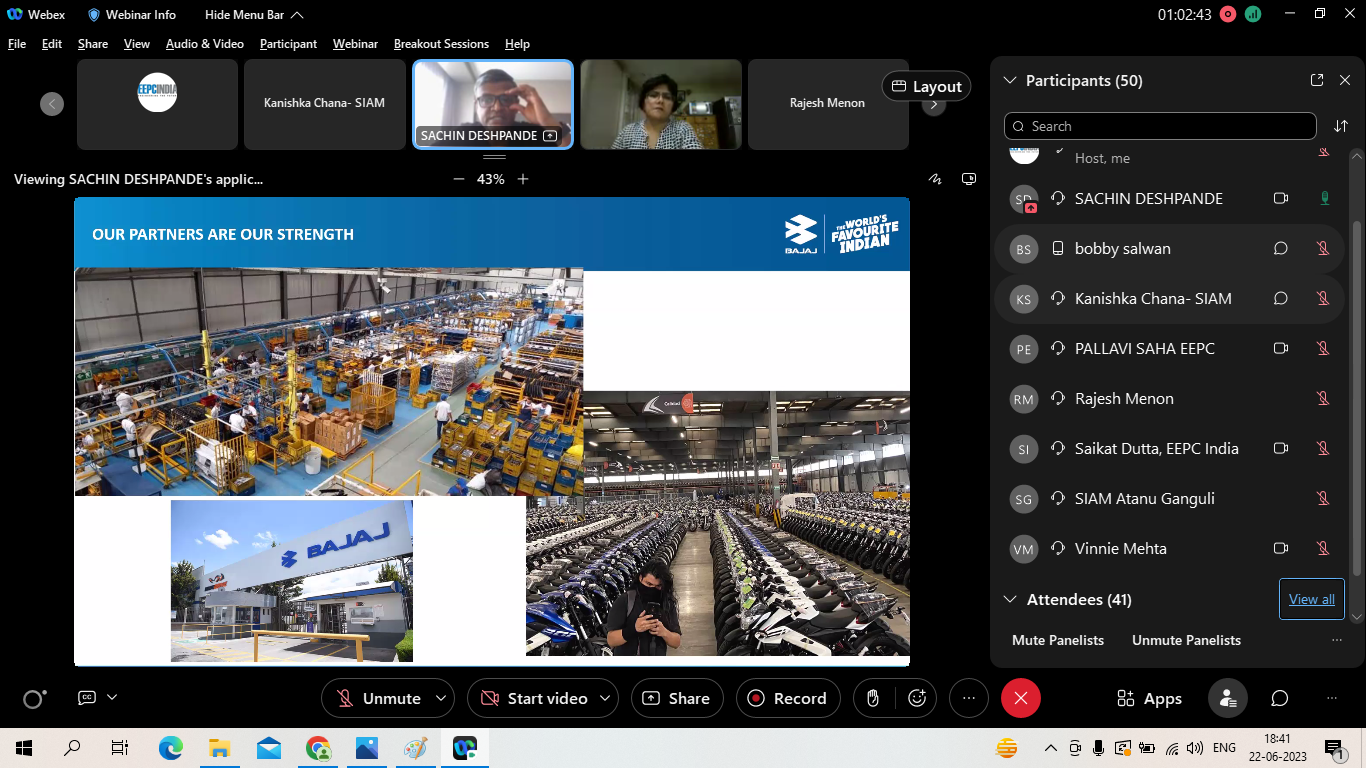This screenshot has height=768, width=1366.
Task: Open chat with Kanishka Chana- SIAM
Action: point(1280,298)
